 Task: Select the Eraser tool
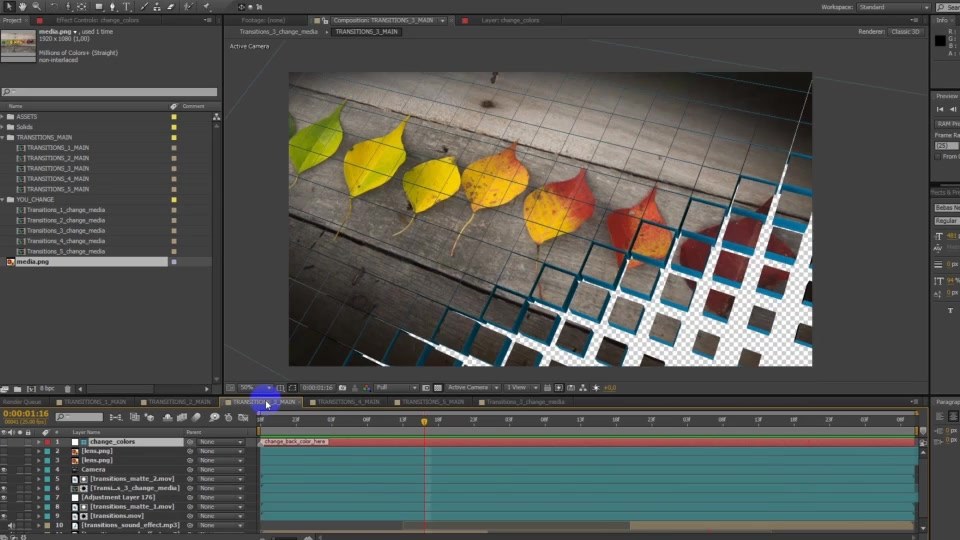tap(171, 7)
